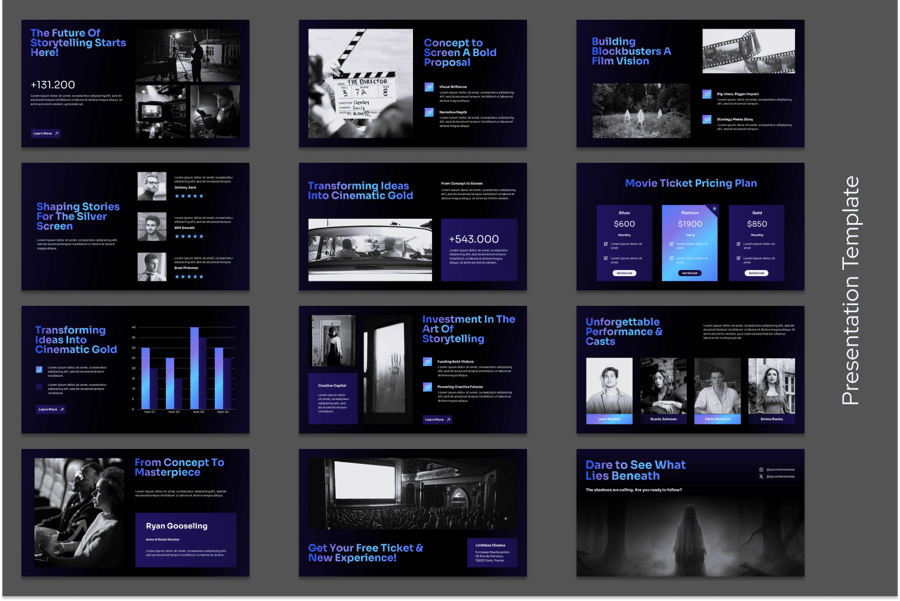The height and width of the screenshot is (601, 900).
Task: Toggle second checkbox in Gold plan
Action: coord(739,258)
